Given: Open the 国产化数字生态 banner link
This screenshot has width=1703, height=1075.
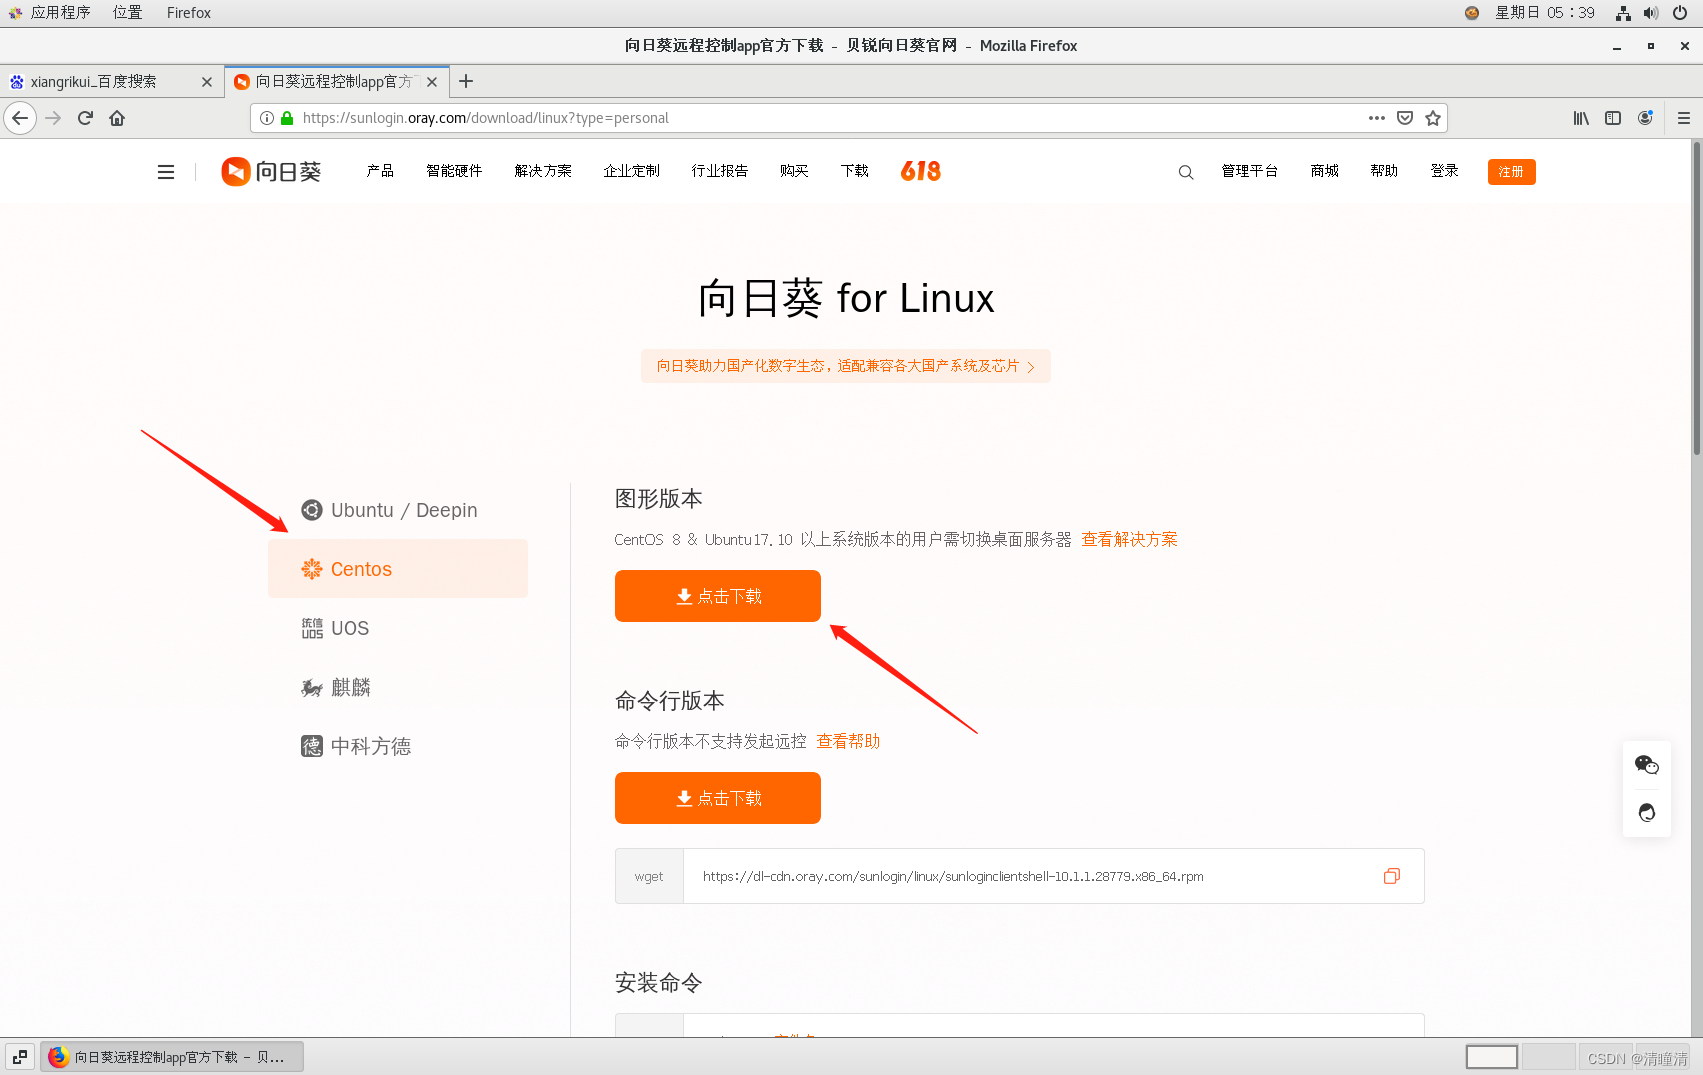Looking at the screenshot, I should point(846,366).
